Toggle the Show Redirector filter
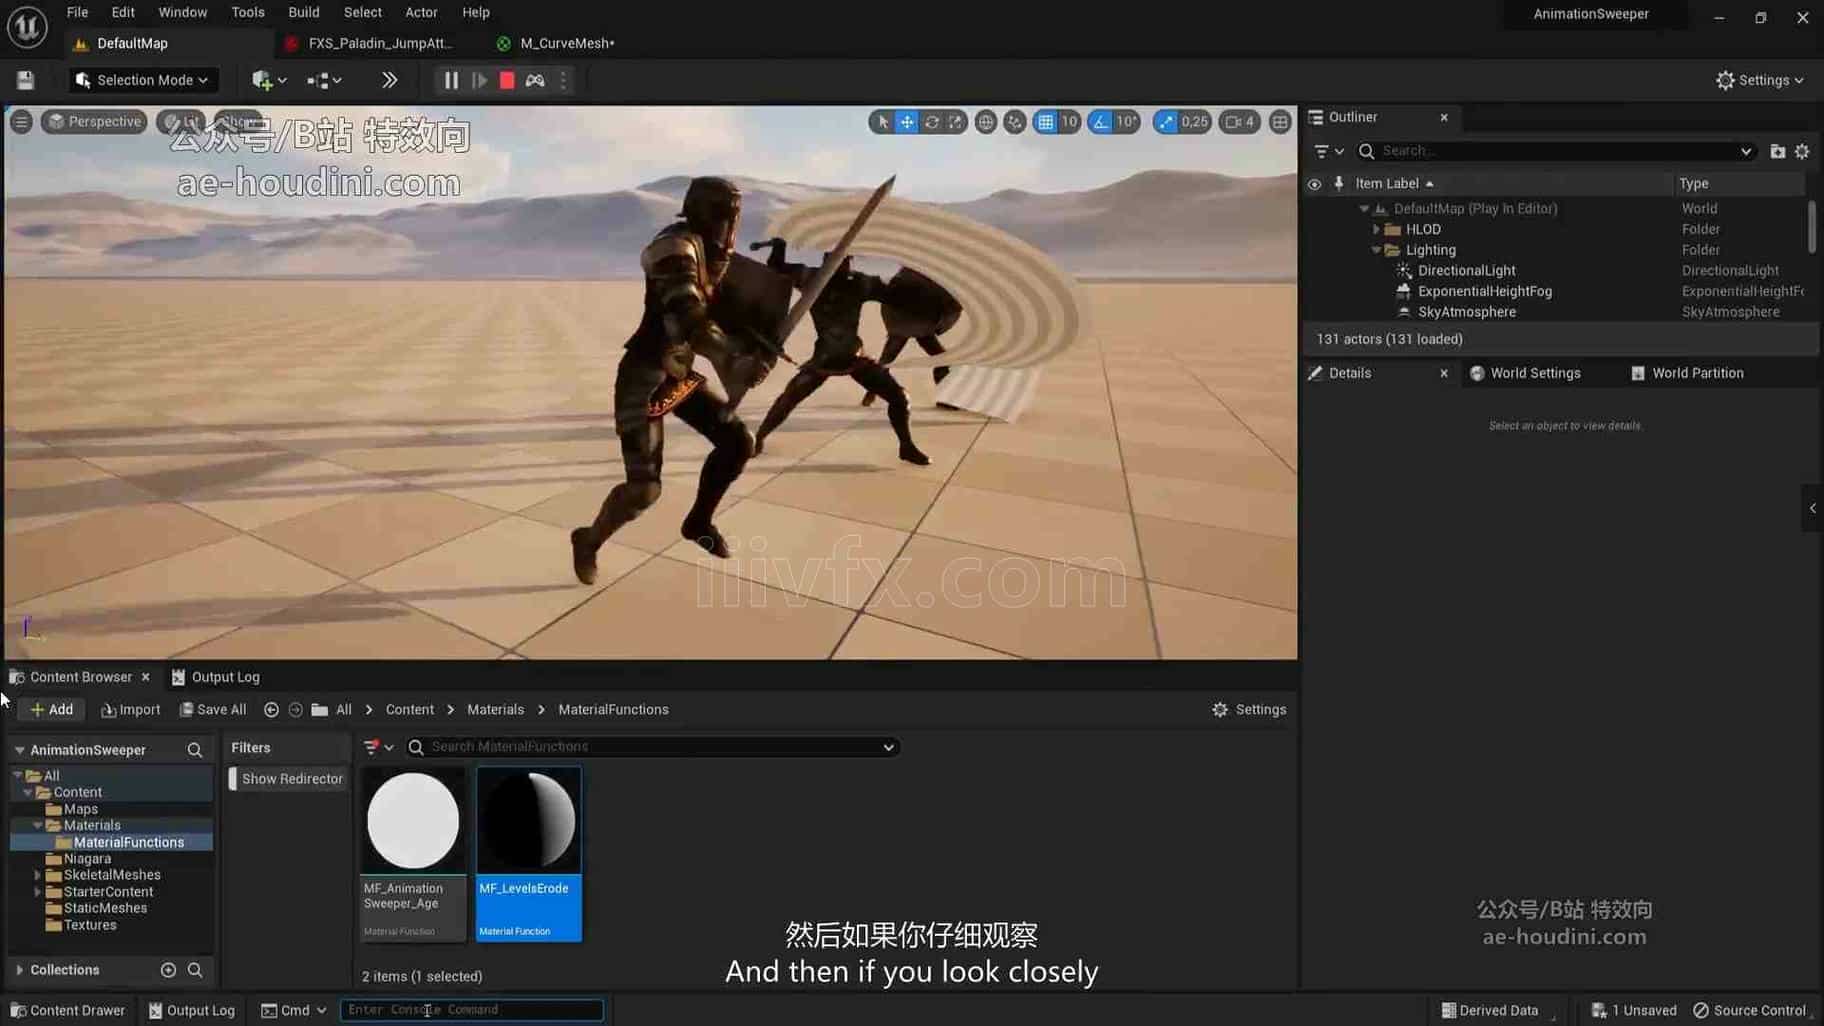This screenshot has height=1026, width=1824. point(287,779)
